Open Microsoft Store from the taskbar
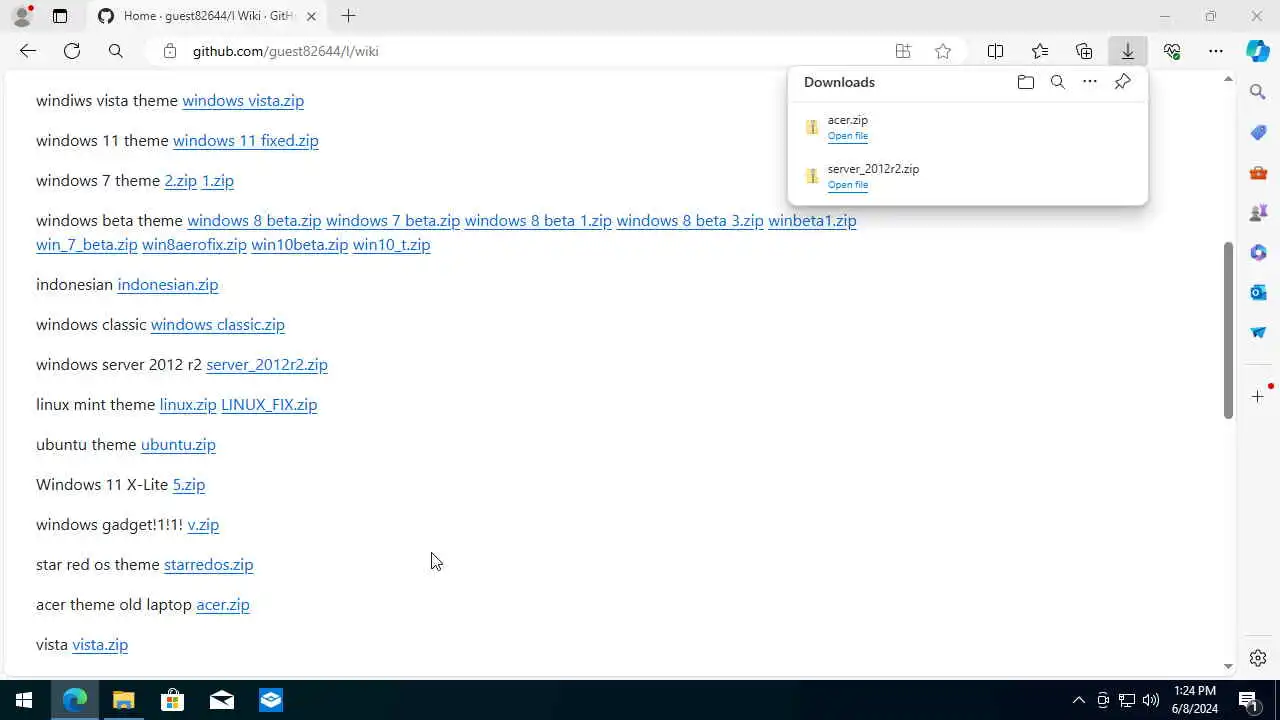1280x720 pixels. 173,700
